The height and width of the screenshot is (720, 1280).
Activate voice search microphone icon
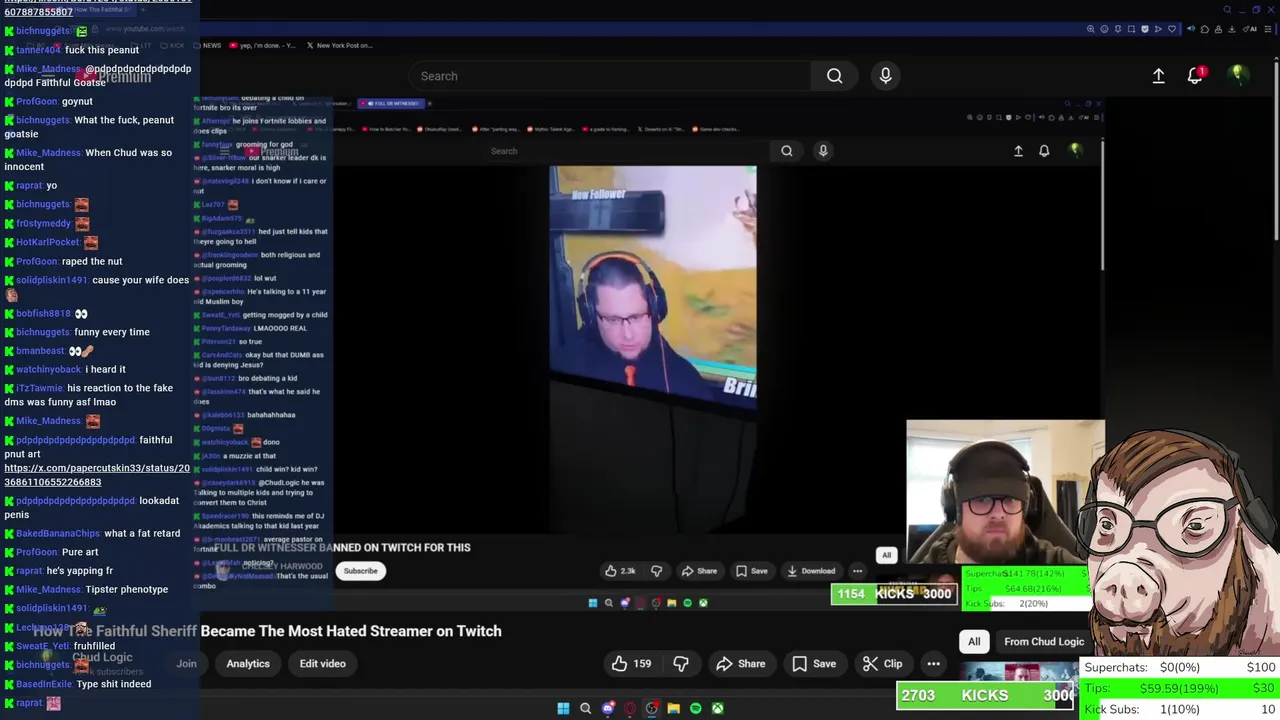(885, 76)
